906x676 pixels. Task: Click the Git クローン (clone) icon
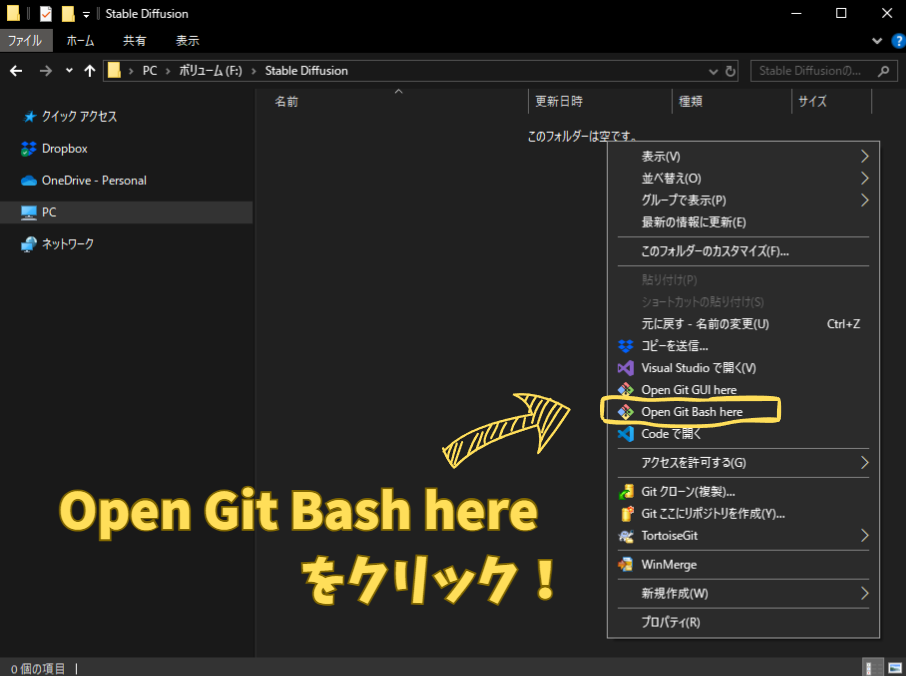[625, 492]
